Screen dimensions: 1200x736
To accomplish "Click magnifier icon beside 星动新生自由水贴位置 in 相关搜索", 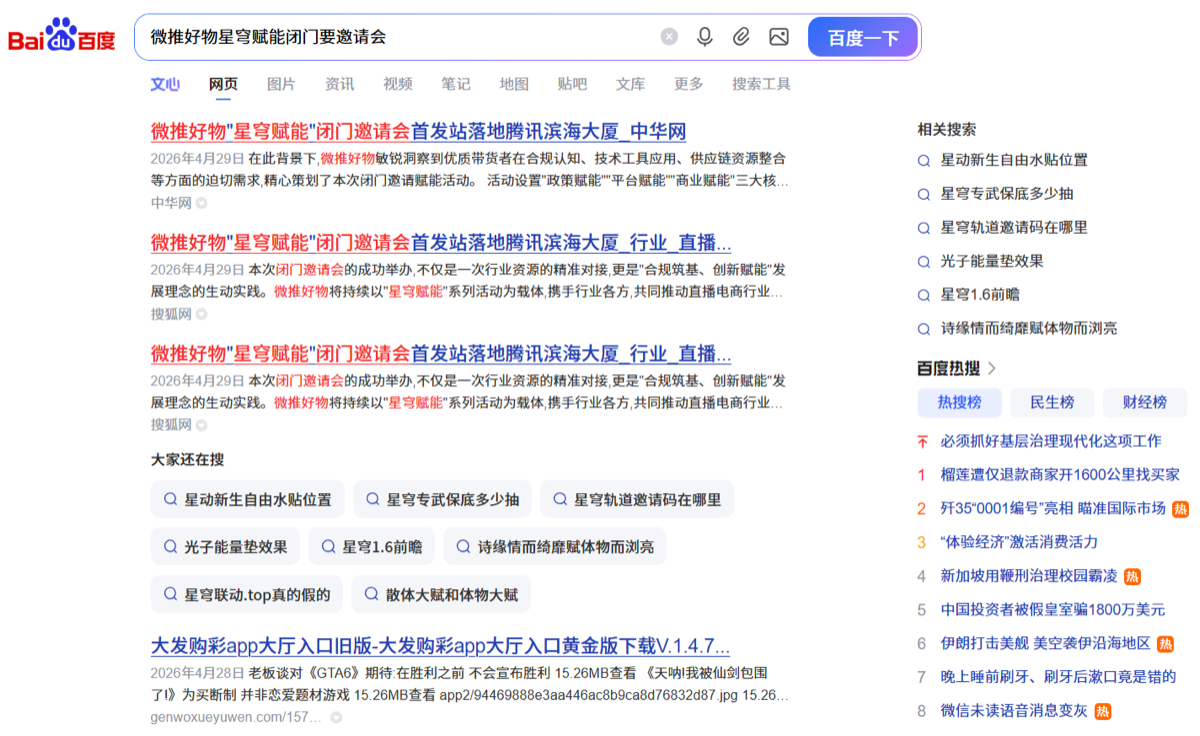I will pos(924,160).
